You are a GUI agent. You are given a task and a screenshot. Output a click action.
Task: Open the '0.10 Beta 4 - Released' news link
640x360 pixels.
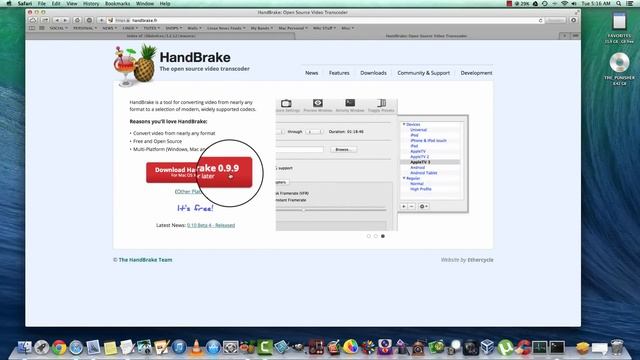[x=211, y=225]
